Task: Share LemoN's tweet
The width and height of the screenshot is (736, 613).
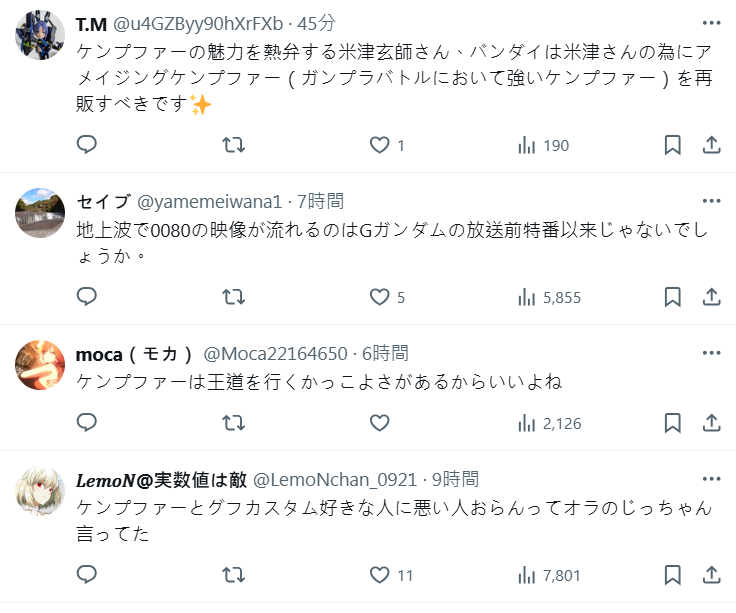Action: click(x=712, y=575)
